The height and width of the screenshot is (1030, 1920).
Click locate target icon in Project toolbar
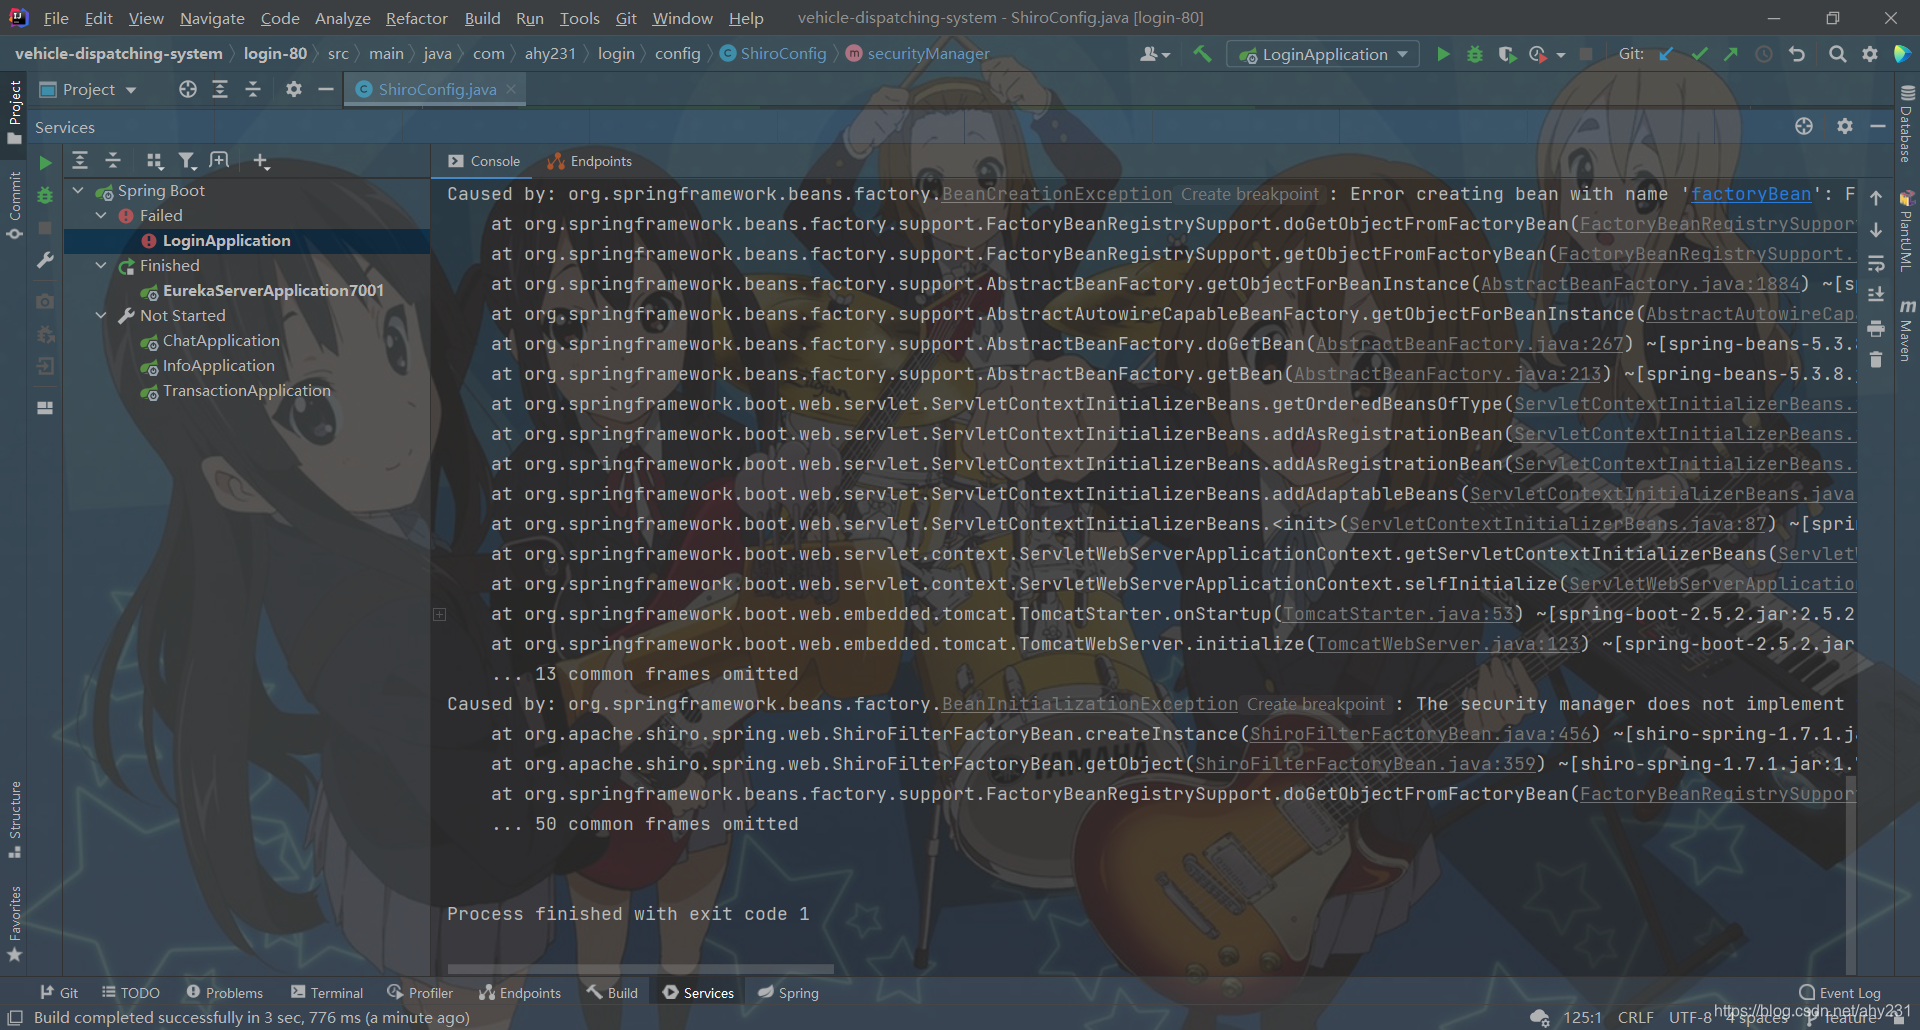point(187,89)
